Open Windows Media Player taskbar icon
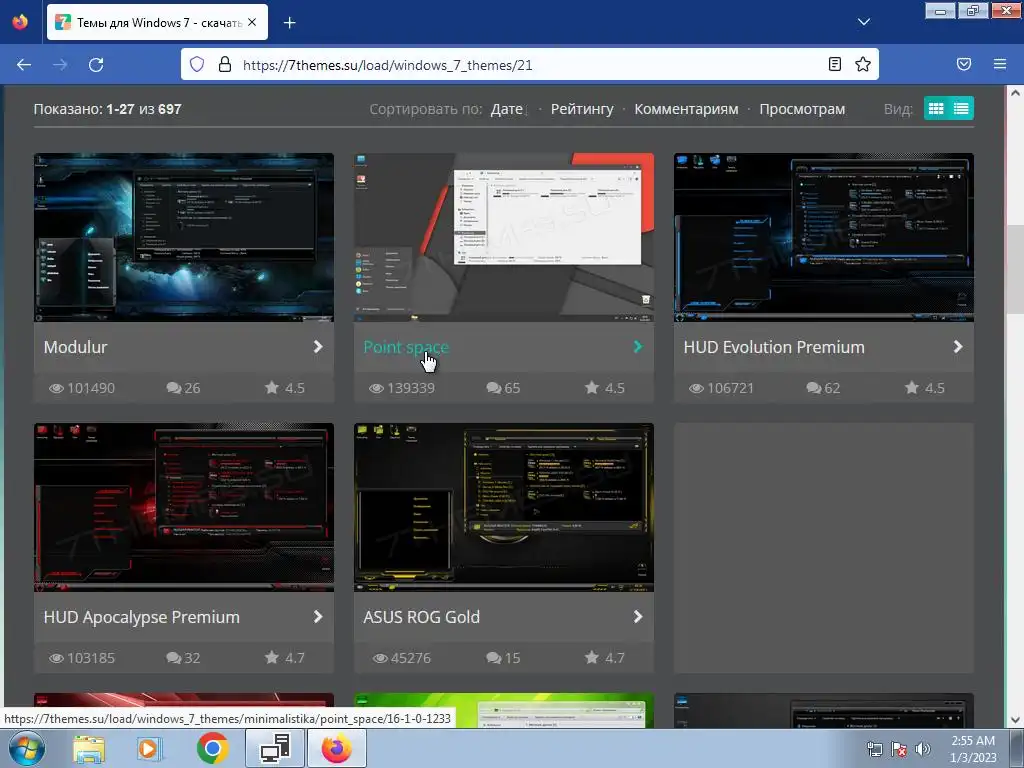The image size is (1024, 768). (x=150, y=749)
